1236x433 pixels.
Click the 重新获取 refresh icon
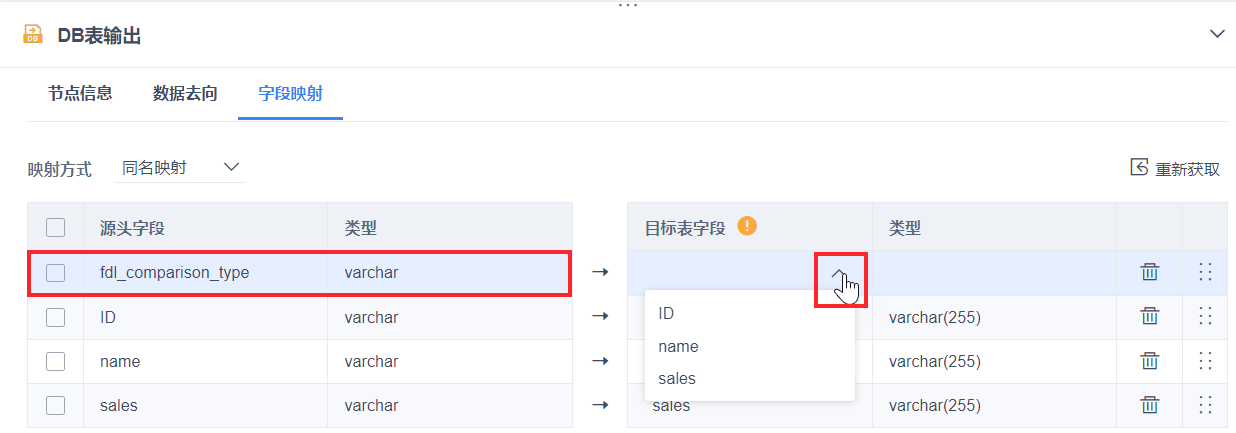(1139, 167)
